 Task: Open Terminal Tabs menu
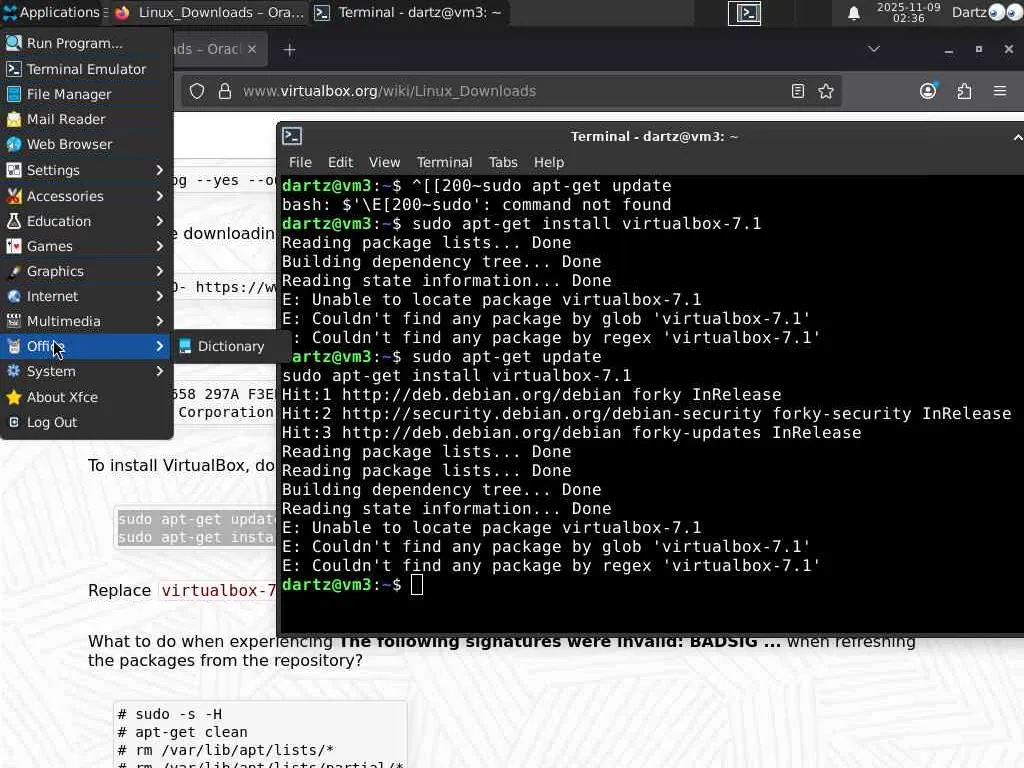pyautogui.click(x=503, y=162)
